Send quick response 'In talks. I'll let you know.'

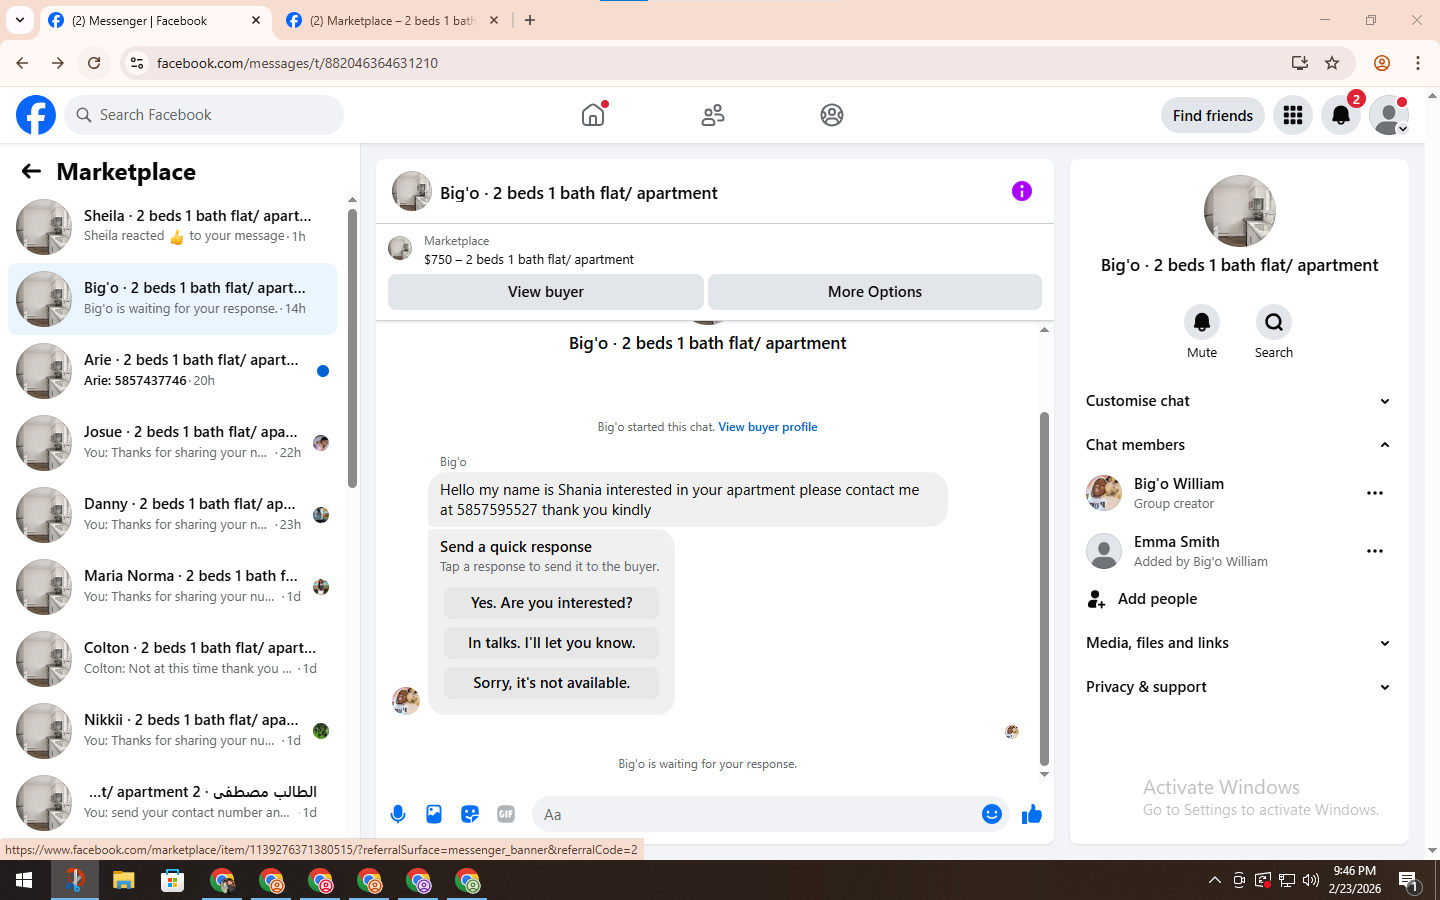coord(552,643)
